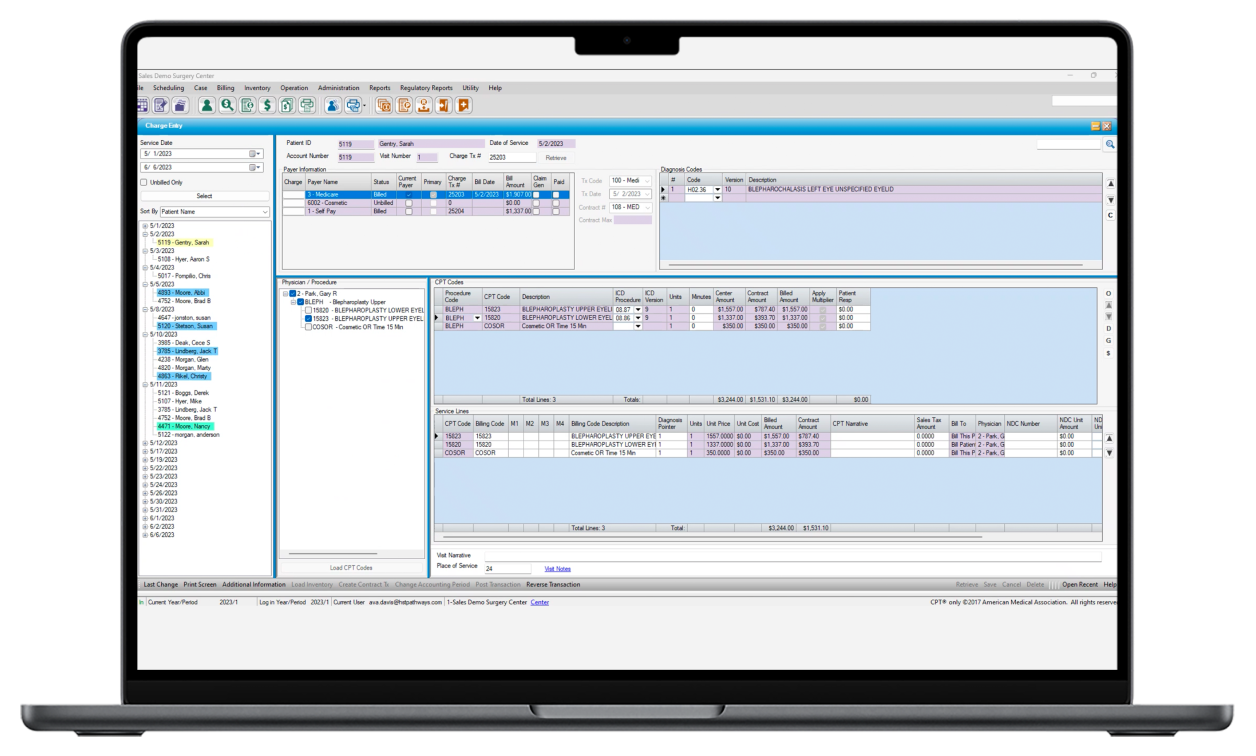Viewport: 1256px width, 756px height.
Task: Open the 5/1/2023 service date picker
Action: 254,154
